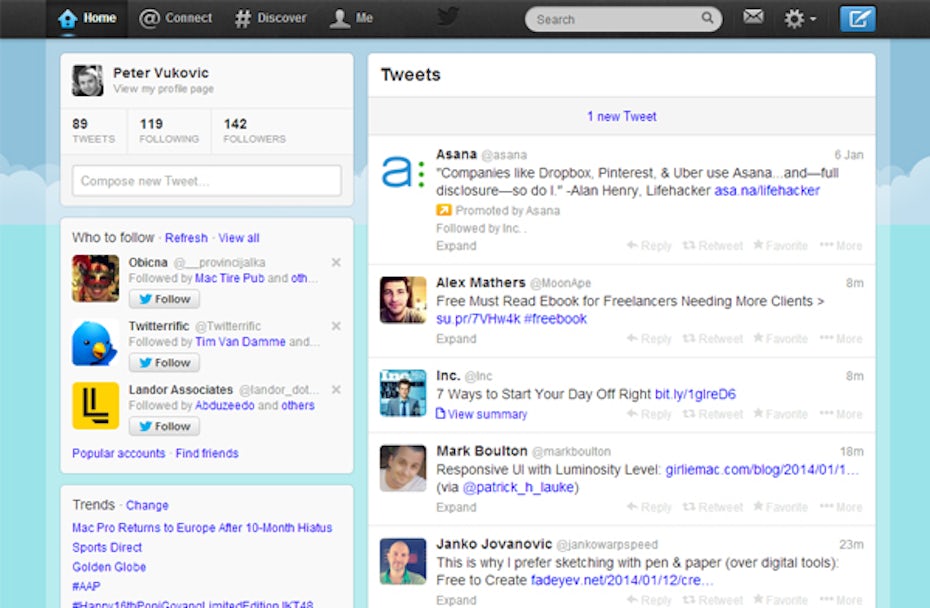The width and height of the screenshot is (930, 608).
Task: Click the Twitter bird logo in top bar
Action: tap(448, 17)
